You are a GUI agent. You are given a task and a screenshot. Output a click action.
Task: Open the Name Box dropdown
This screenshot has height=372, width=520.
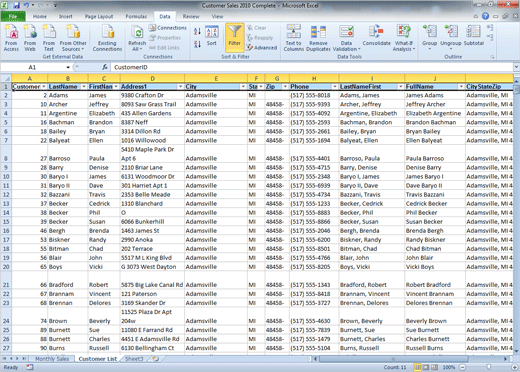tap(68, 67)
